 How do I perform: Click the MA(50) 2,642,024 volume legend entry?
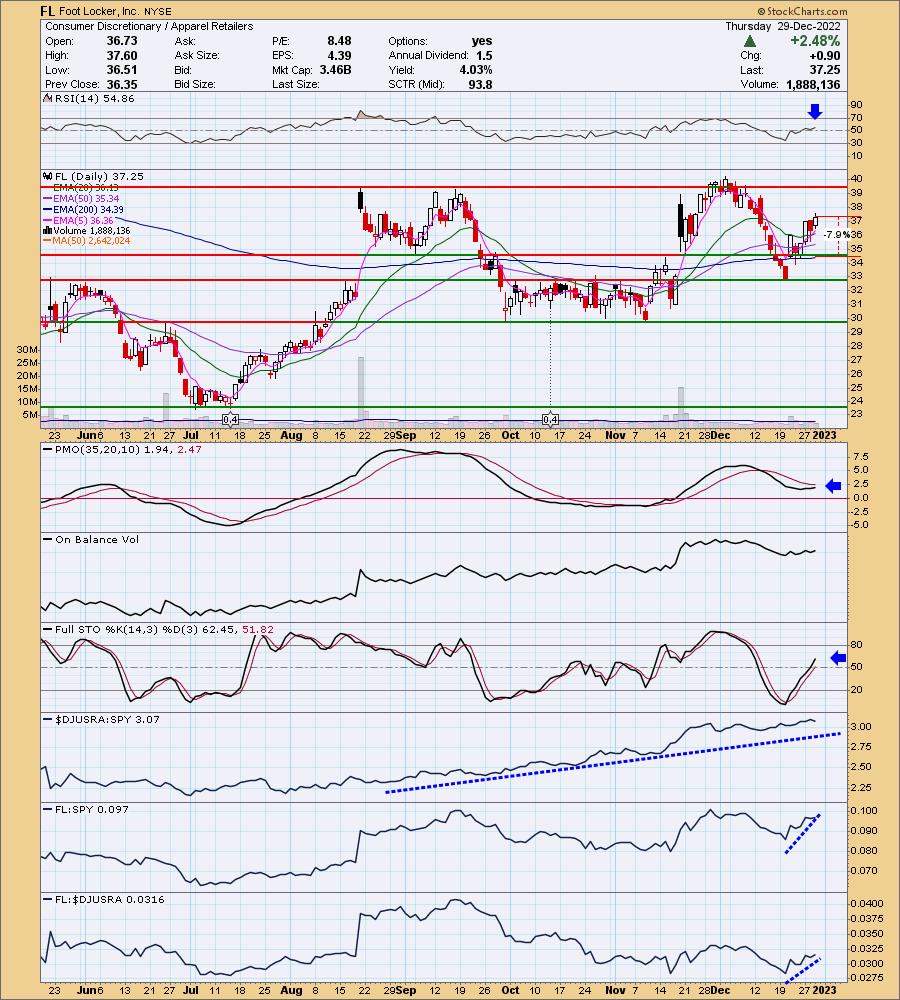point(91,240)
